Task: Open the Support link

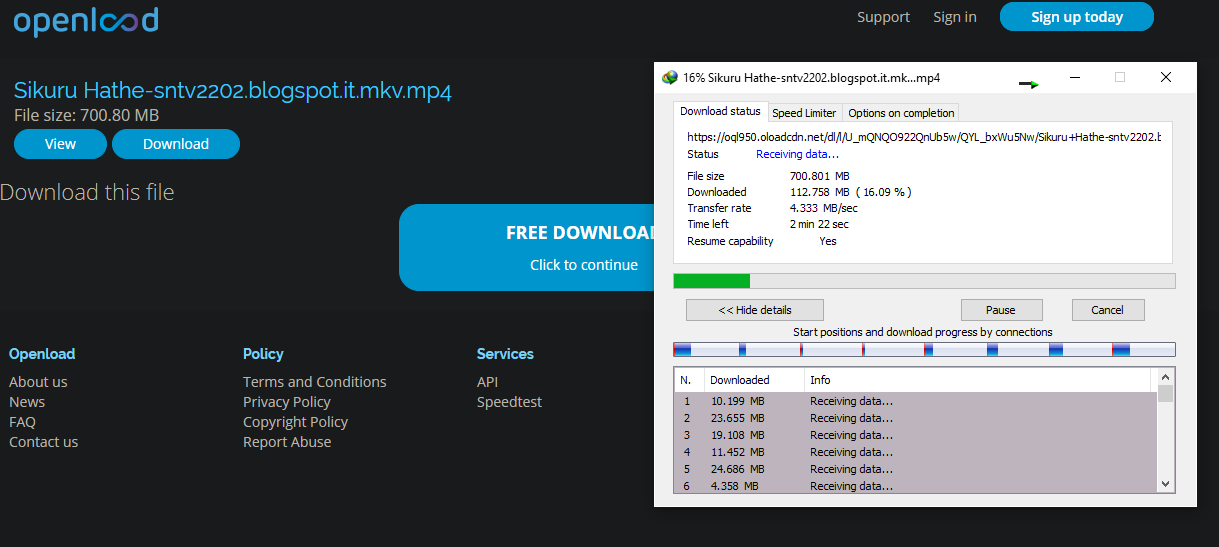Action: pos(883,17)
